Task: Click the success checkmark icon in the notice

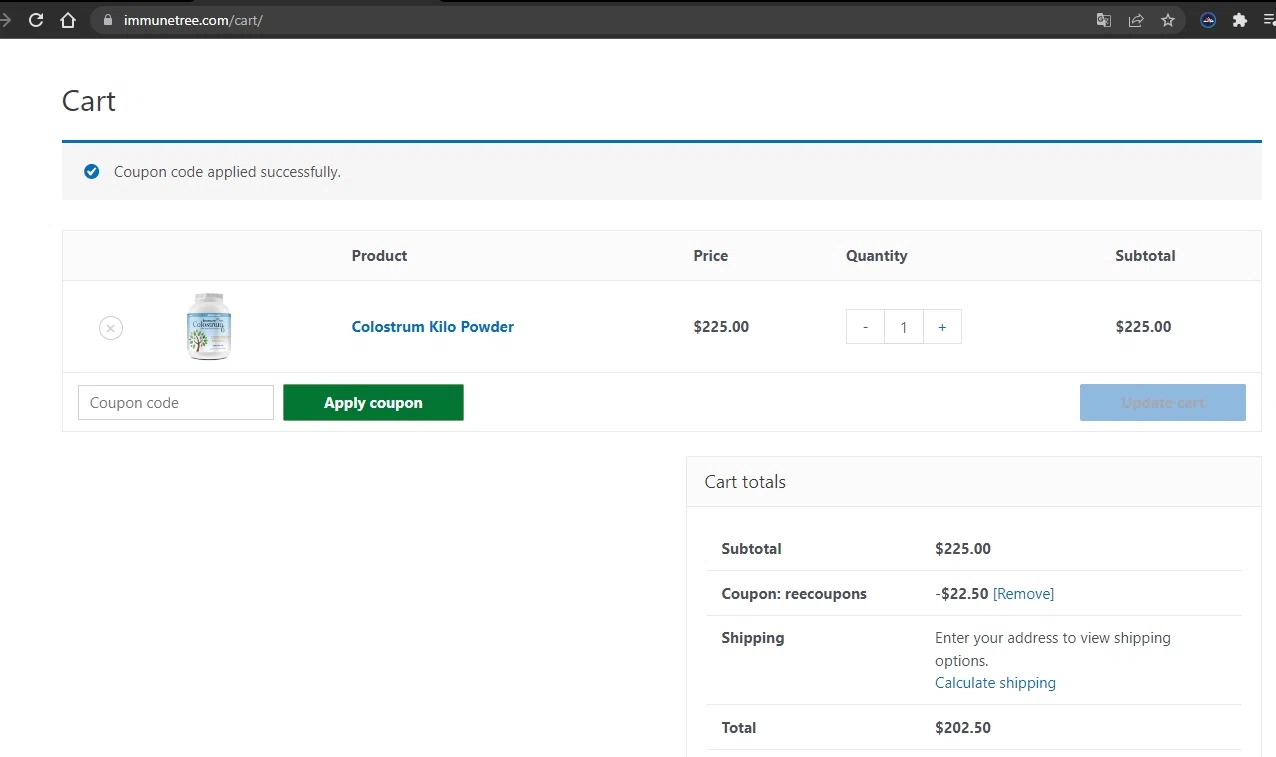Action: 92,172
